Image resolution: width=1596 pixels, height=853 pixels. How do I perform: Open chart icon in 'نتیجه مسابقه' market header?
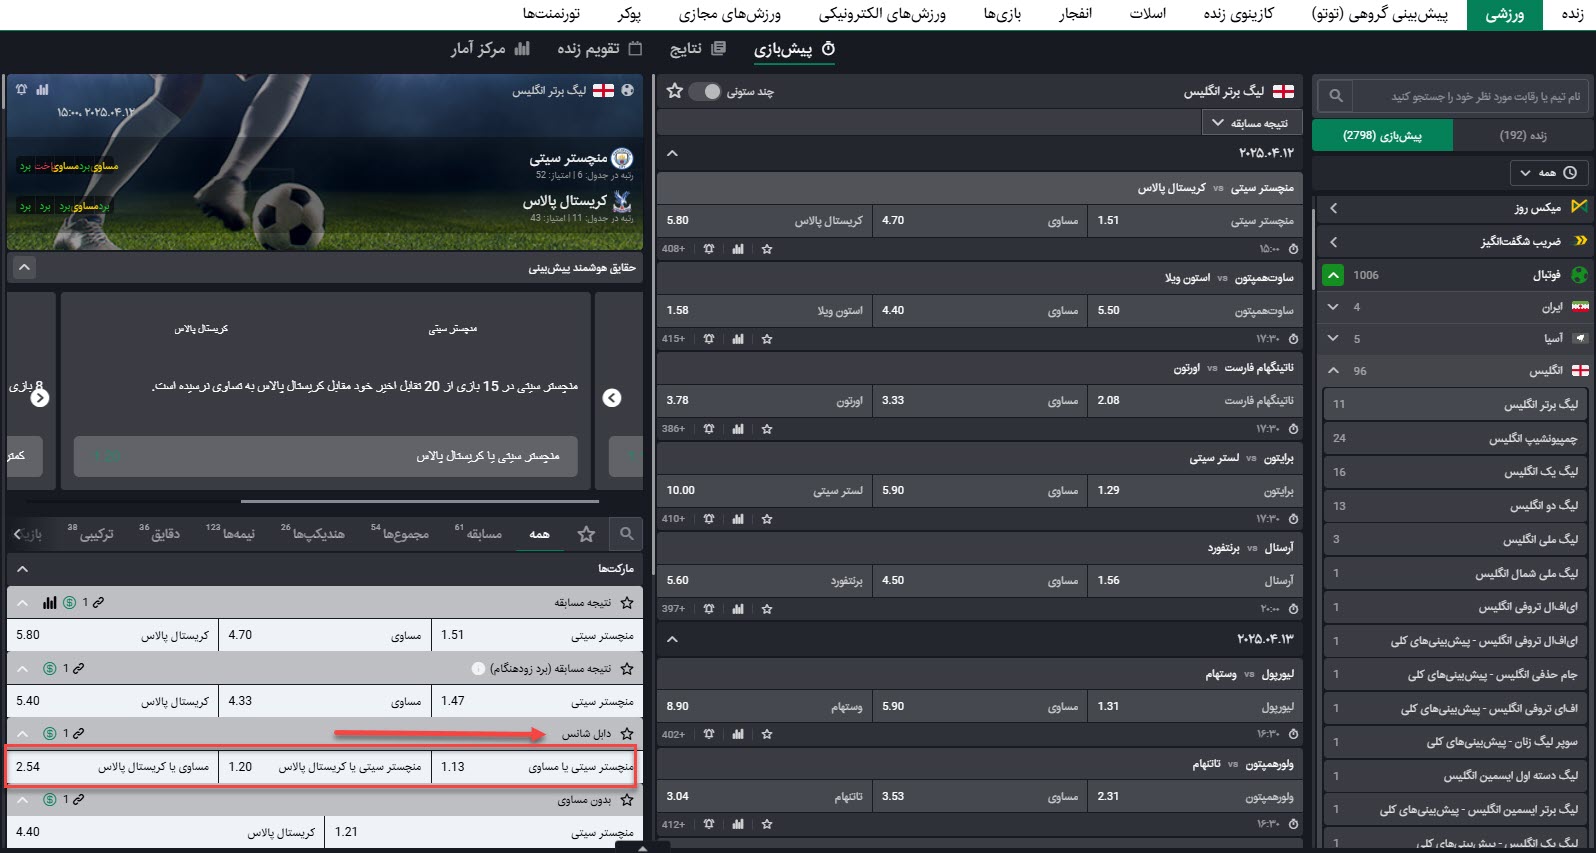(x=50, y=603)
